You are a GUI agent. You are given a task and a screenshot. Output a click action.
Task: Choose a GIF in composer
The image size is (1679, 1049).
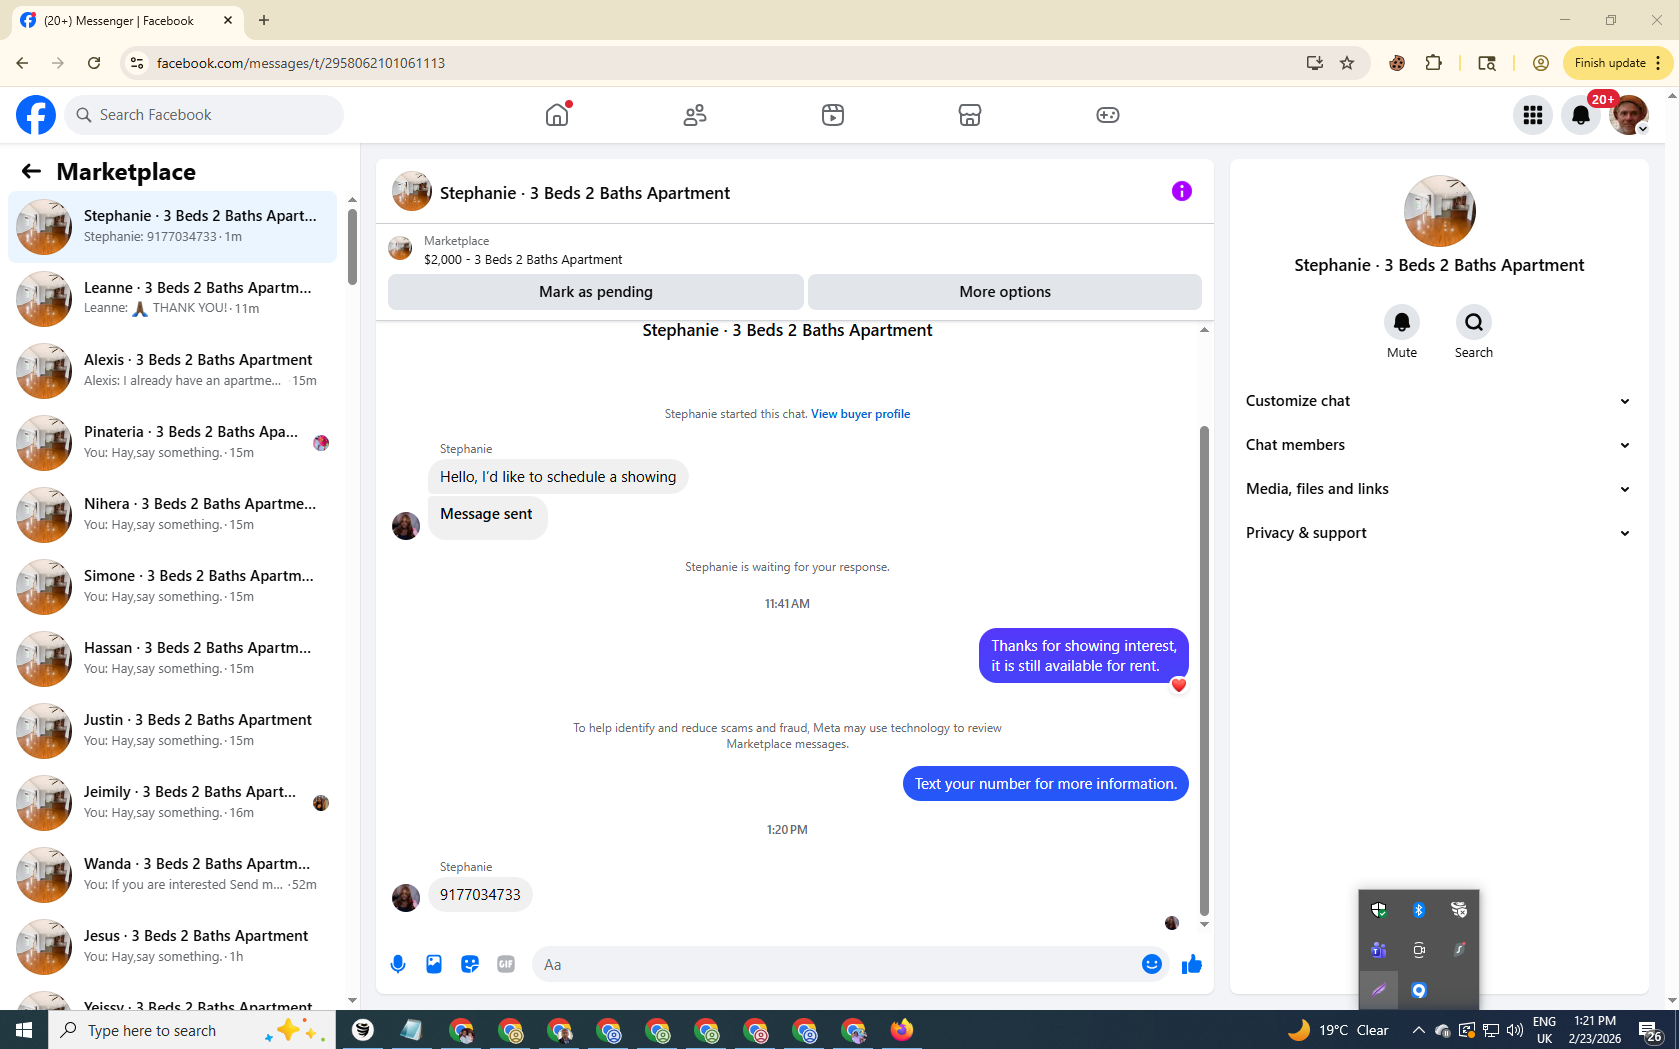click(x=506, y=964)
